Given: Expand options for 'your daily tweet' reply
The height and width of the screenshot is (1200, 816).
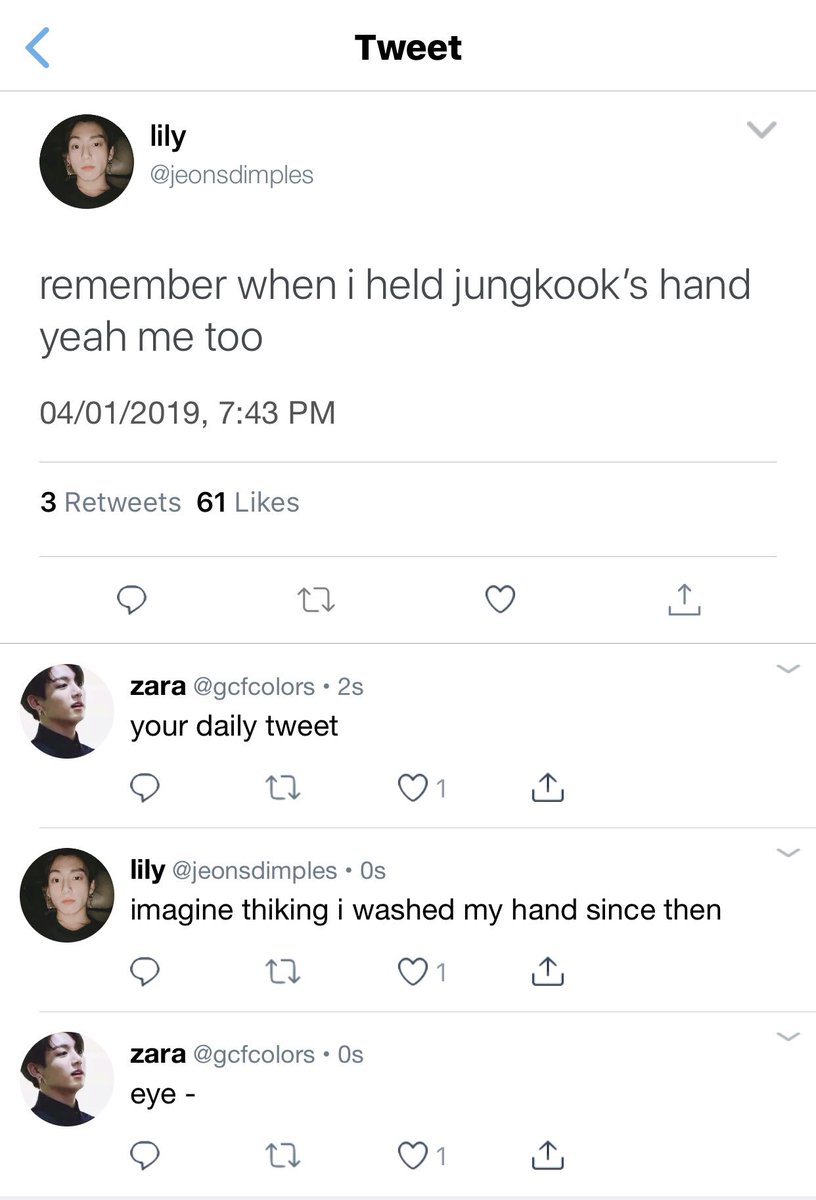Looking at the screenshot, I should 789,669.
